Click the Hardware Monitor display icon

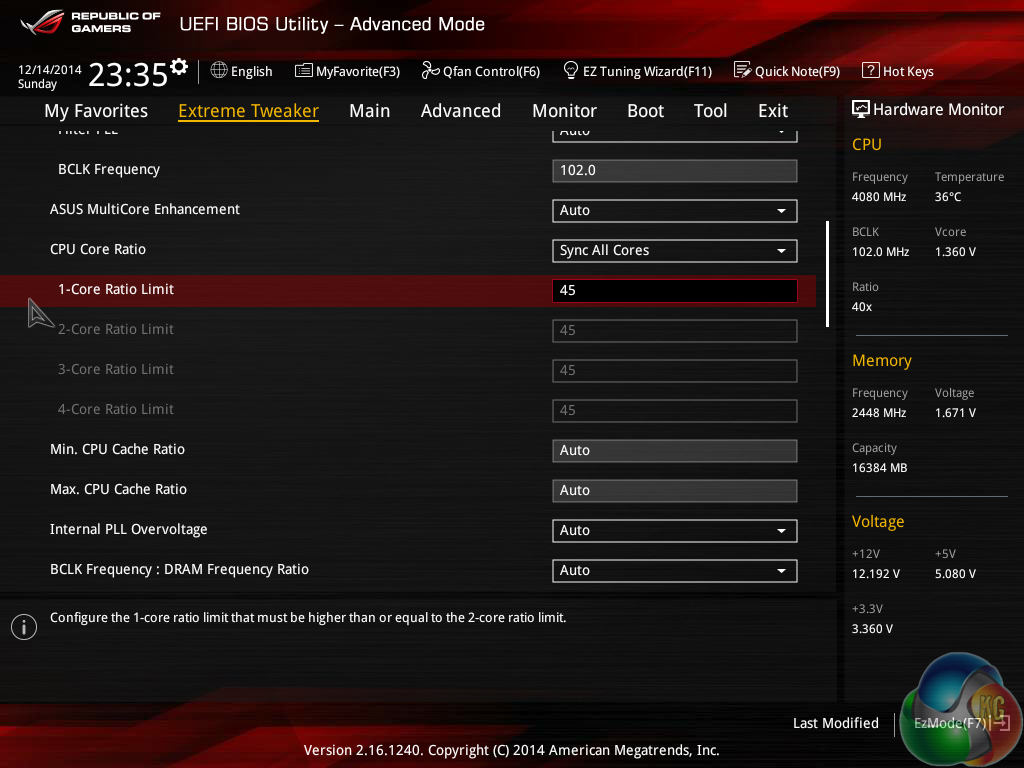(x=861, y=109)
